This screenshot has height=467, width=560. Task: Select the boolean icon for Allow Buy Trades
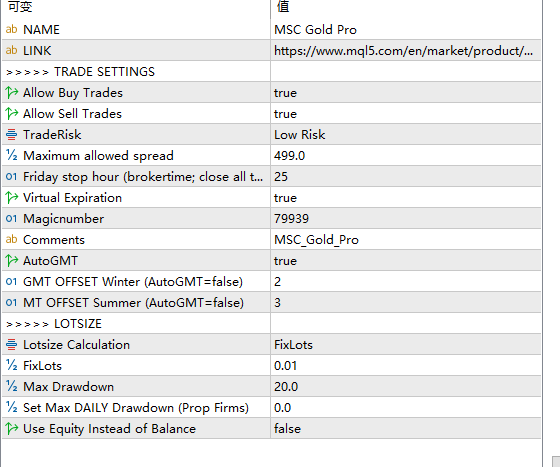[x=11, y=92]
